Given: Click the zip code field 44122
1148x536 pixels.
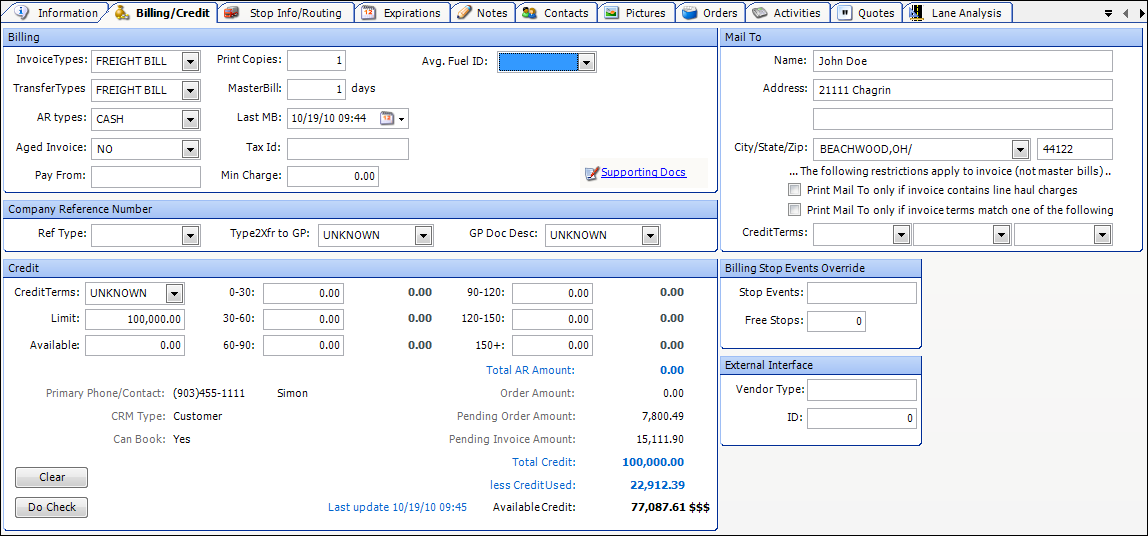Looking at the screenshot, I should [1076, 149].
